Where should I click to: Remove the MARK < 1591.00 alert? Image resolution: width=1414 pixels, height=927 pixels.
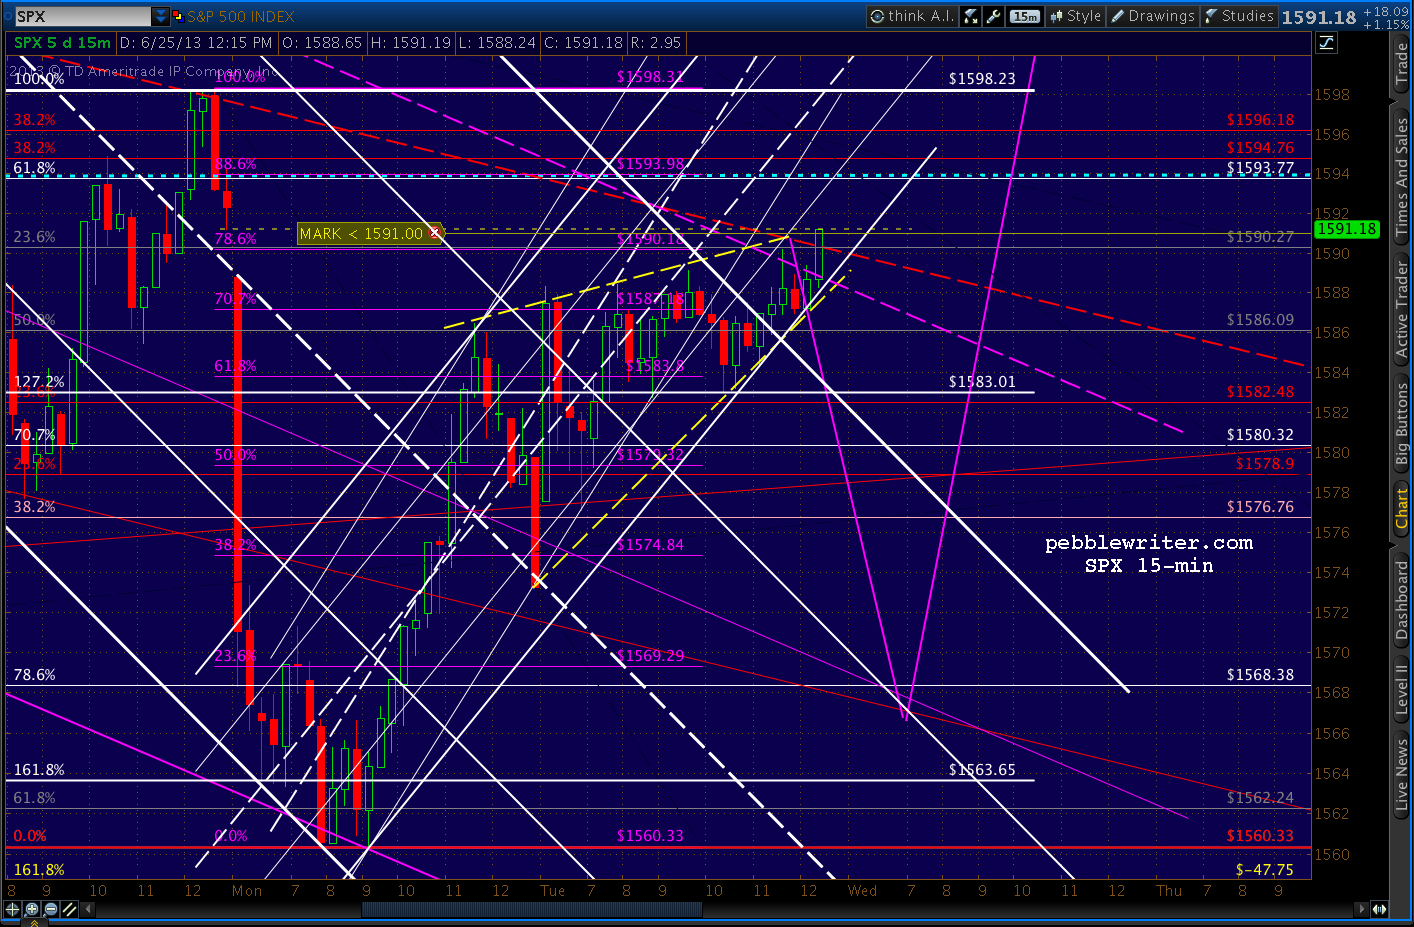(434, 233)
